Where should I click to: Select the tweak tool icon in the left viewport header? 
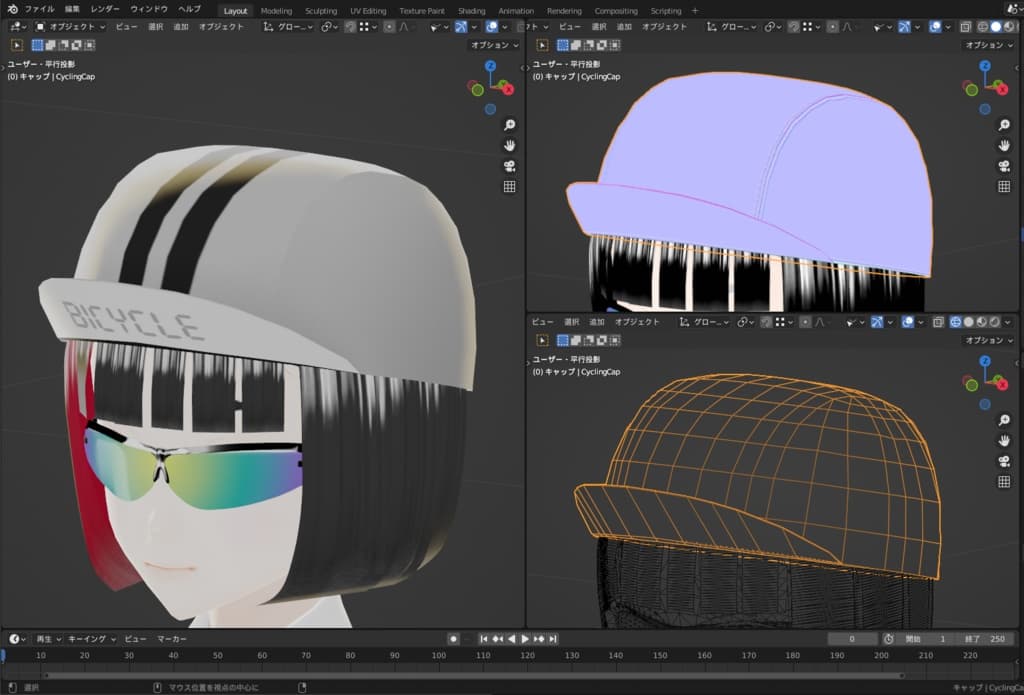click(x=19, y=45)
